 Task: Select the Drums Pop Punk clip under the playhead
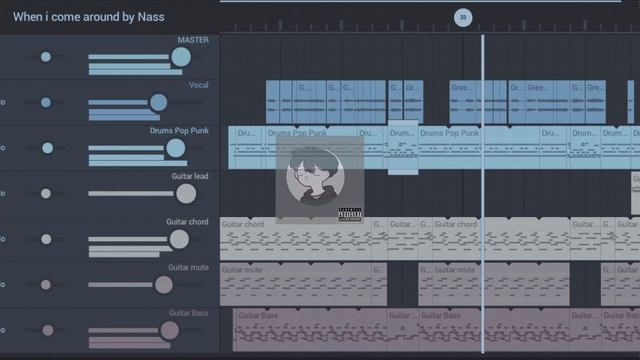[x=478, y=148]
